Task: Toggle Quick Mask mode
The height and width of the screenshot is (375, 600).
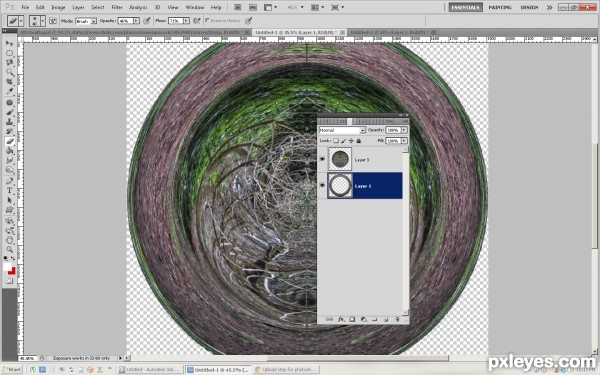Action: tap(10, 281)
